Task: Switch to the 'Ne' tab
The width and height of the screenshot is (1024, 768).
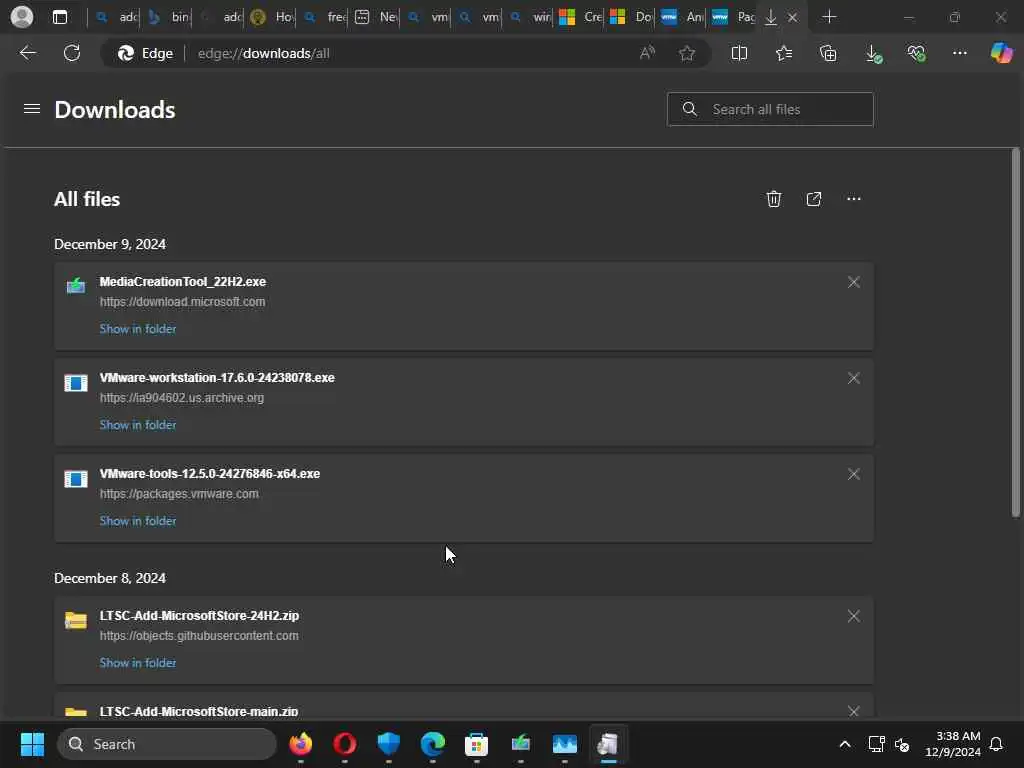Action: 374,17
